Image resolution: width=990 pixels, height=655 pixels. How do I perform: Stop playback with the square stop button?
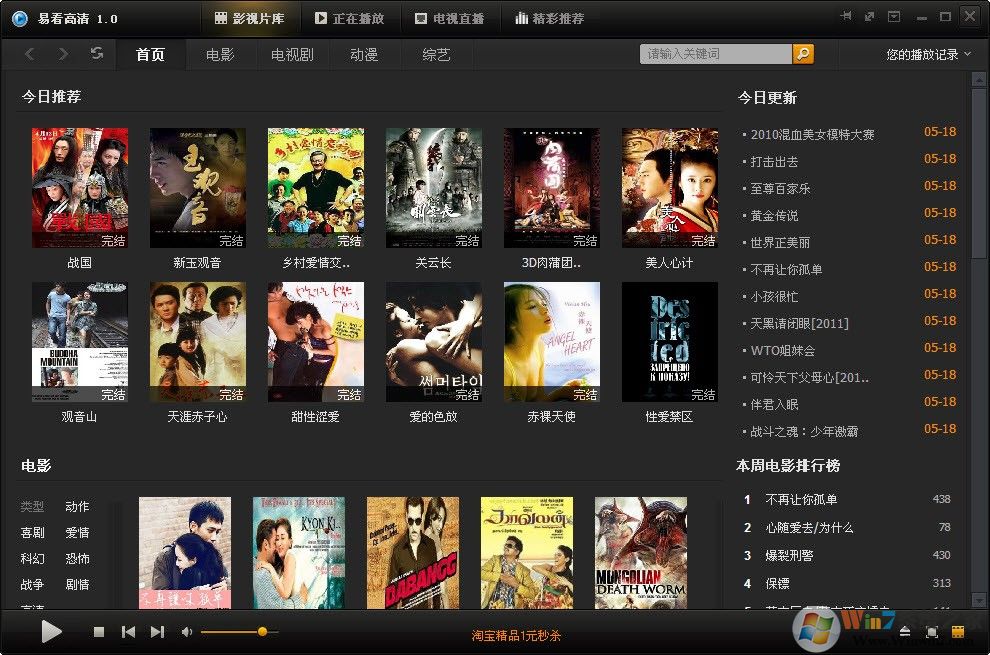click(98, 632)
